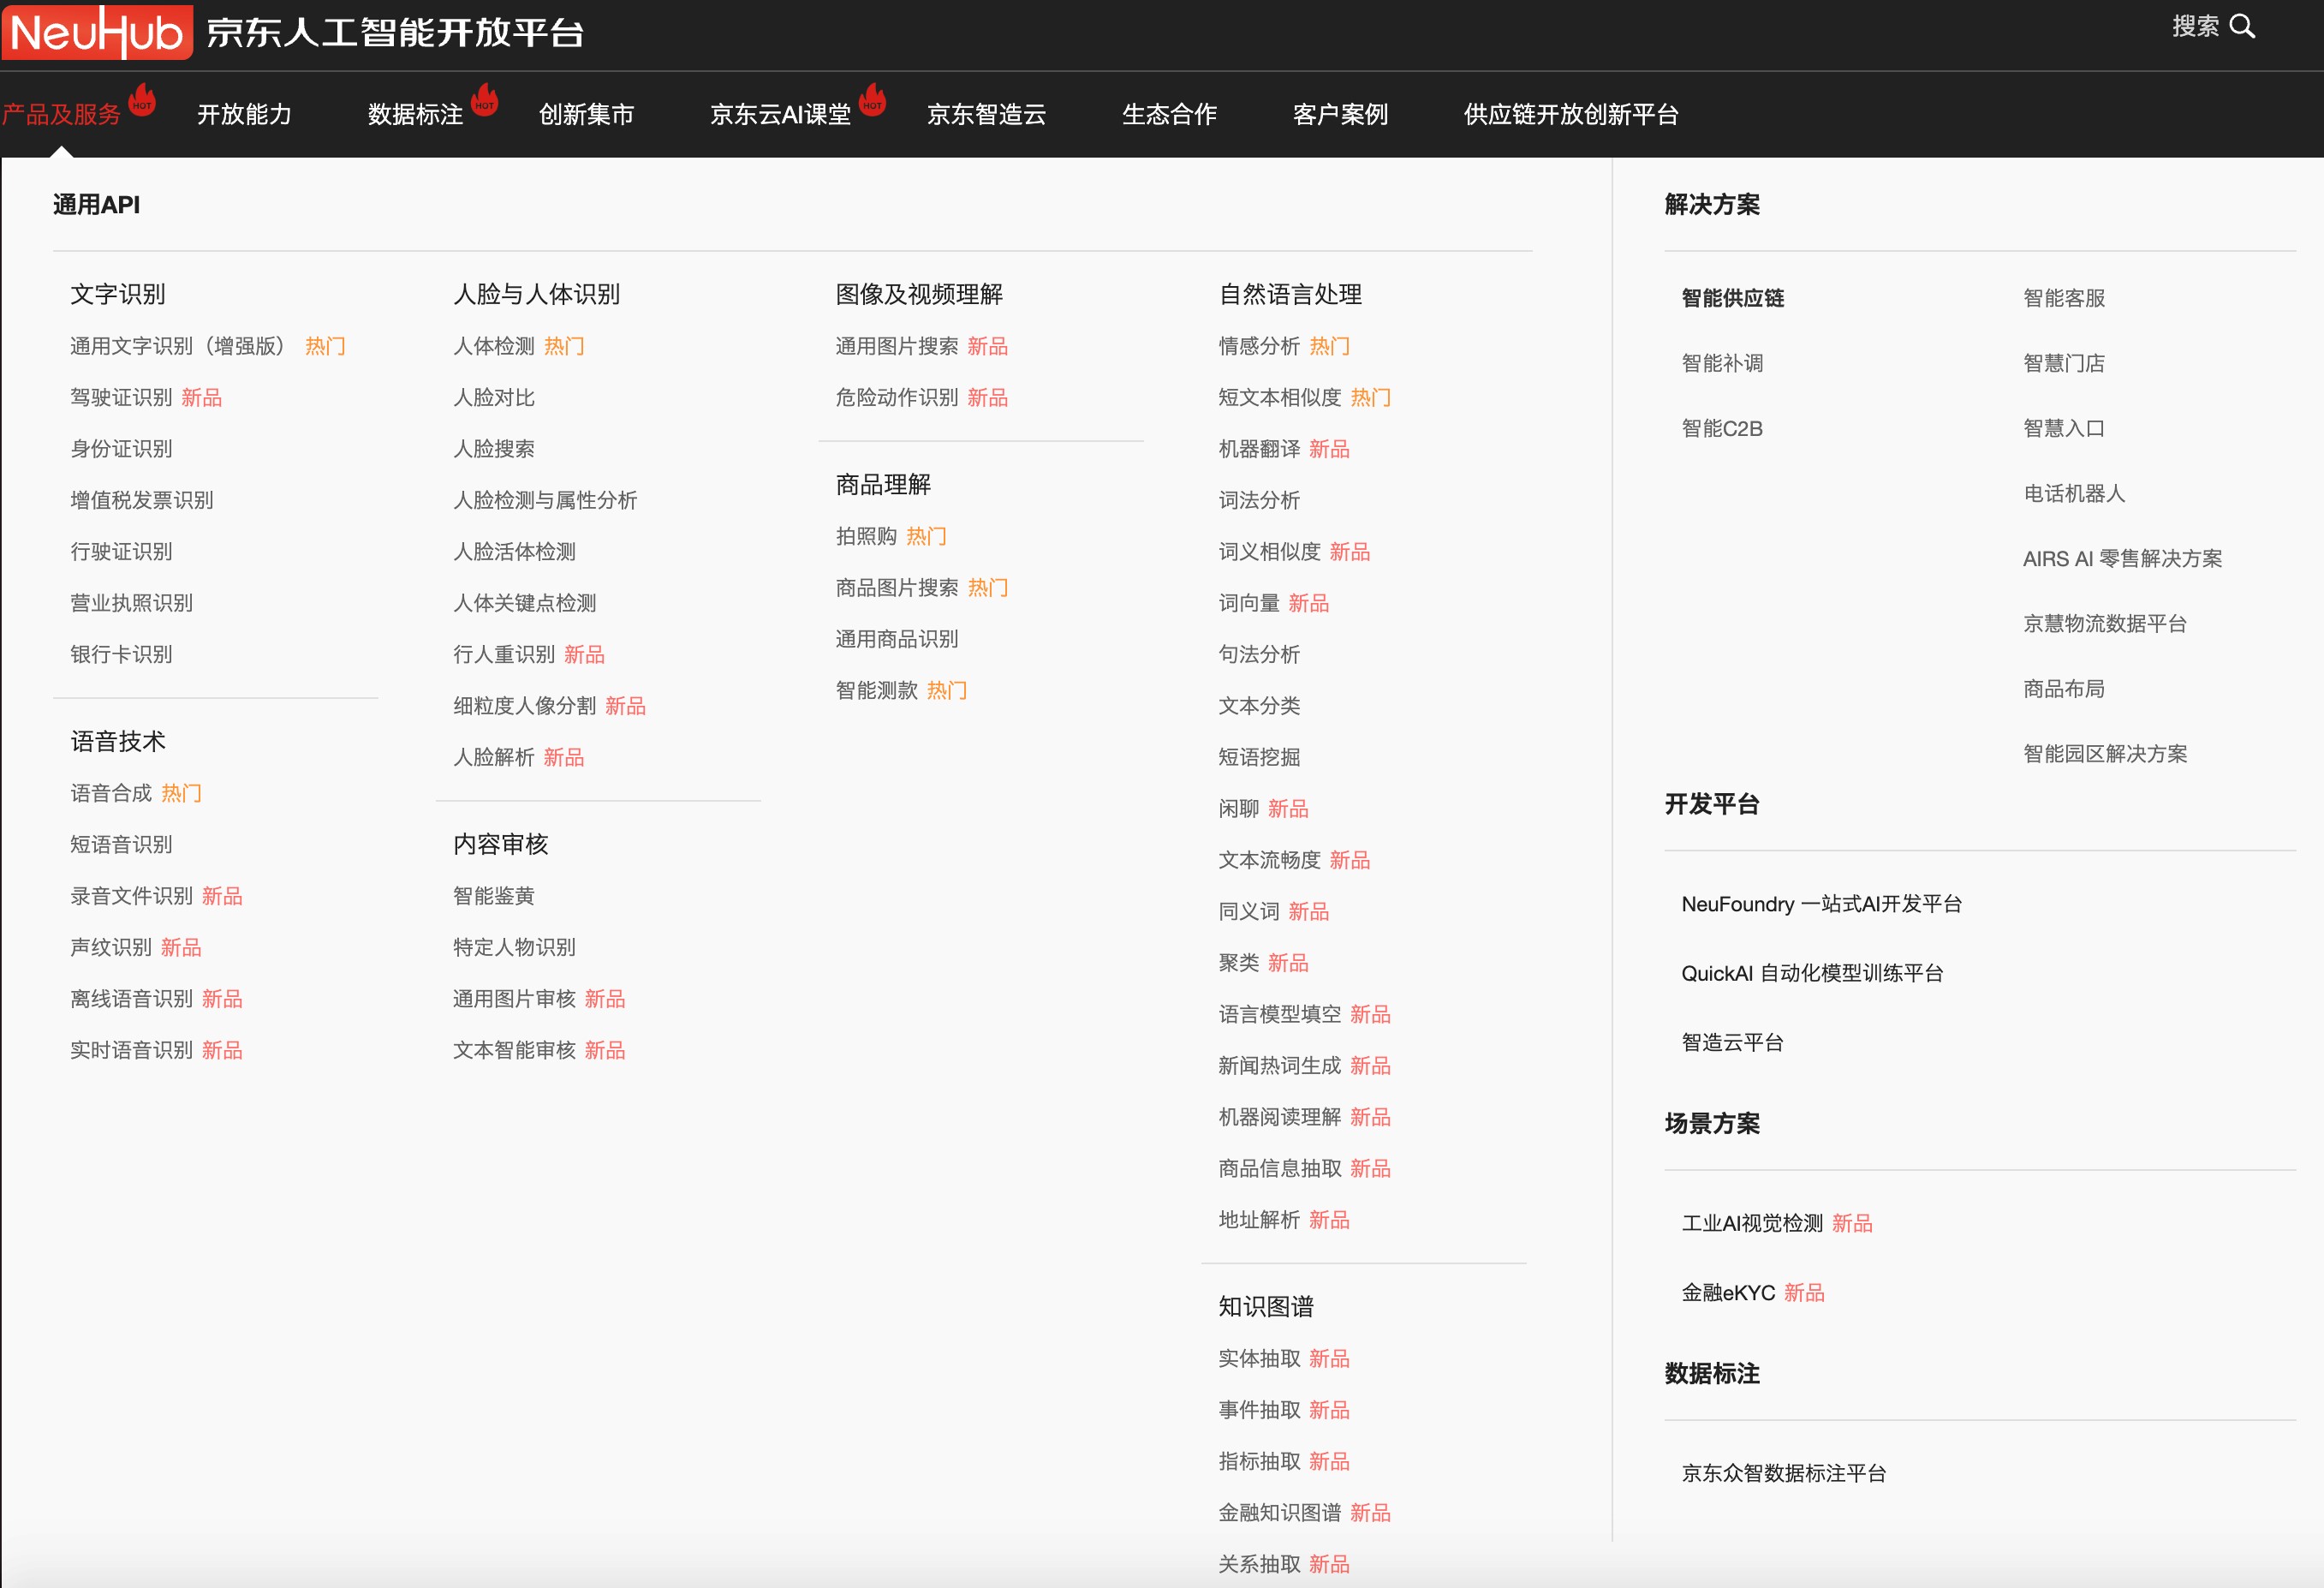
Task: Open 增值税发票识别 link
Action: click(x=142, y=500)
